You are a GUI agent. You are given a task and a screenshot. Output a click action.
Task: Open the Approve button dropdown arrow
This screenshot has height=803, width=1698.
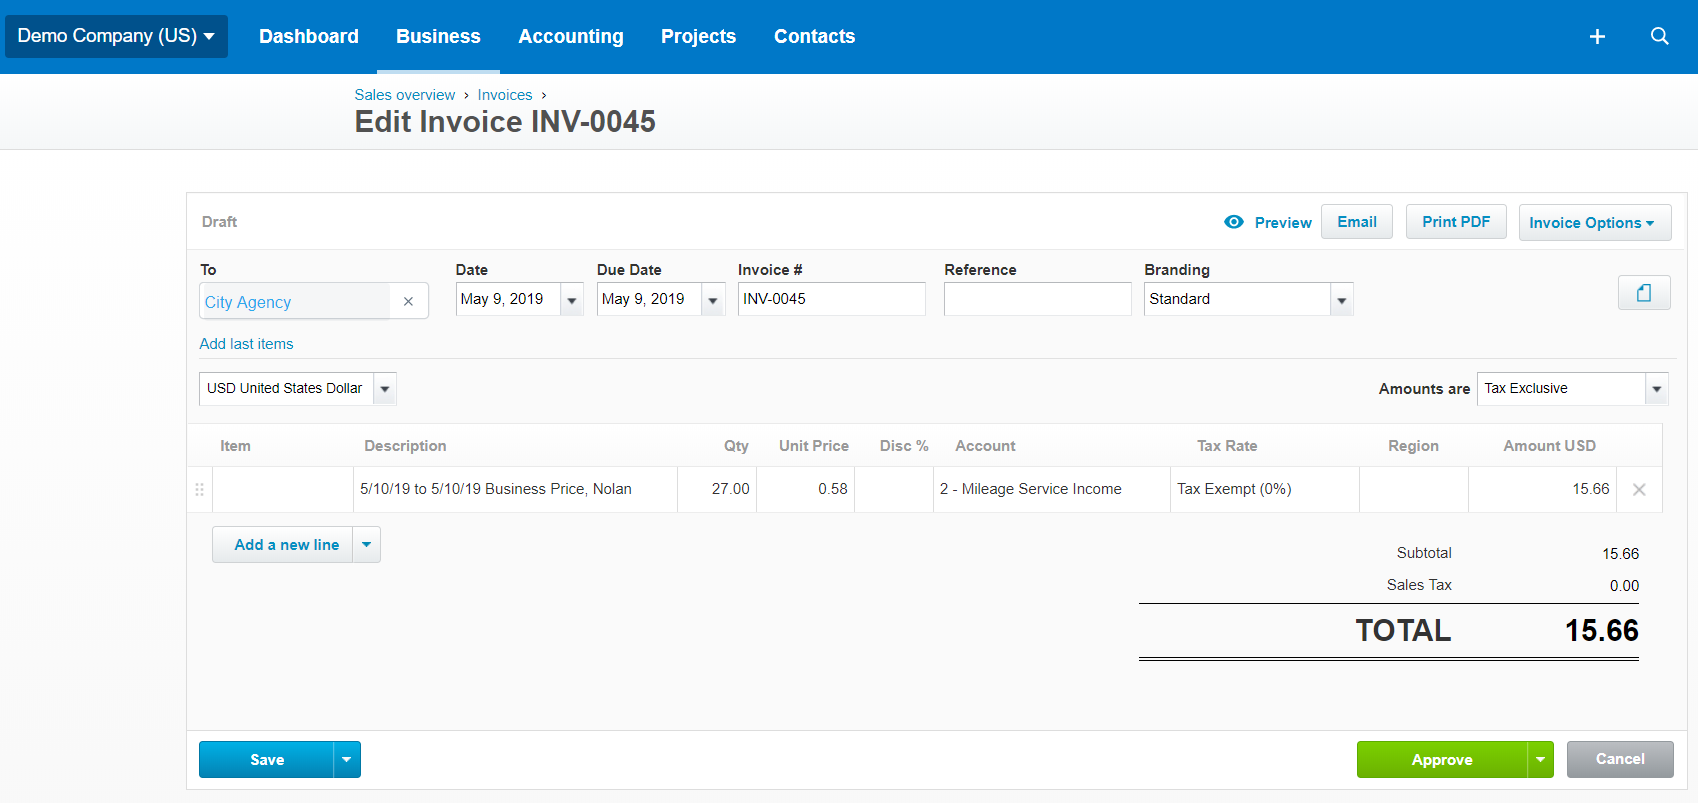pos(1541,760)
